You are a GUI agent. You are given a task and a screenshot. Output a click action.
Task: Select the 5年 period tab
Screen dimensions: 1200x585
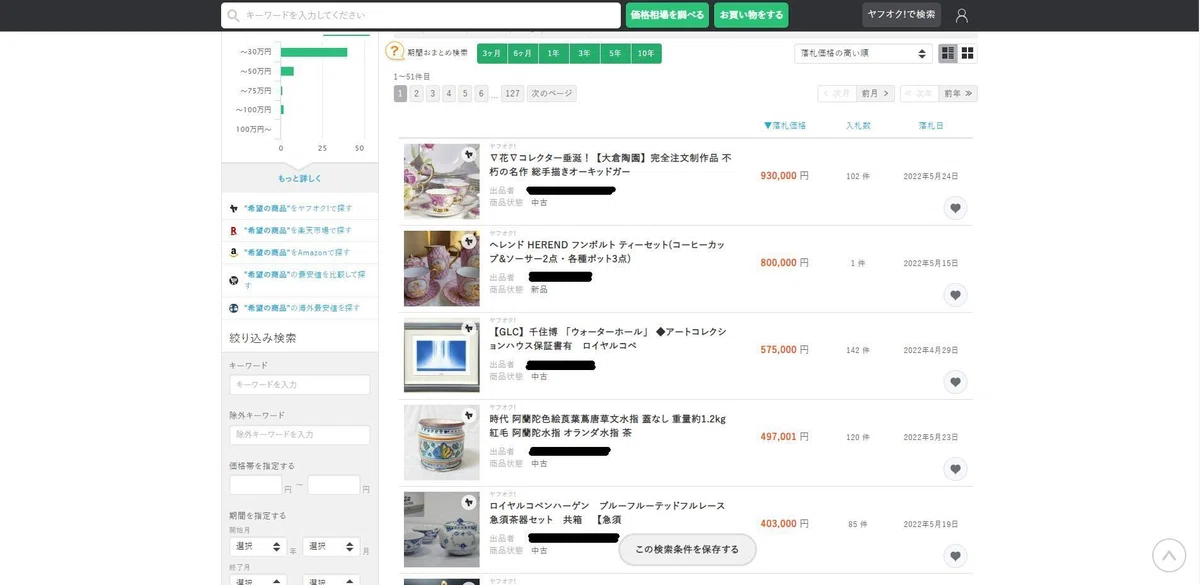(x=615, y=53)
